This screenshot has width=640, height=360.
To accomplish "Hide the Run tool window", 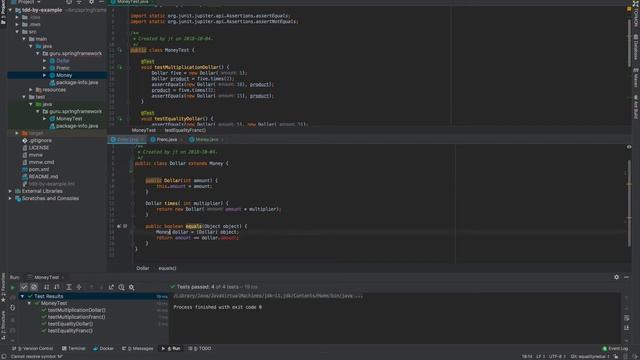I will 627,277.
